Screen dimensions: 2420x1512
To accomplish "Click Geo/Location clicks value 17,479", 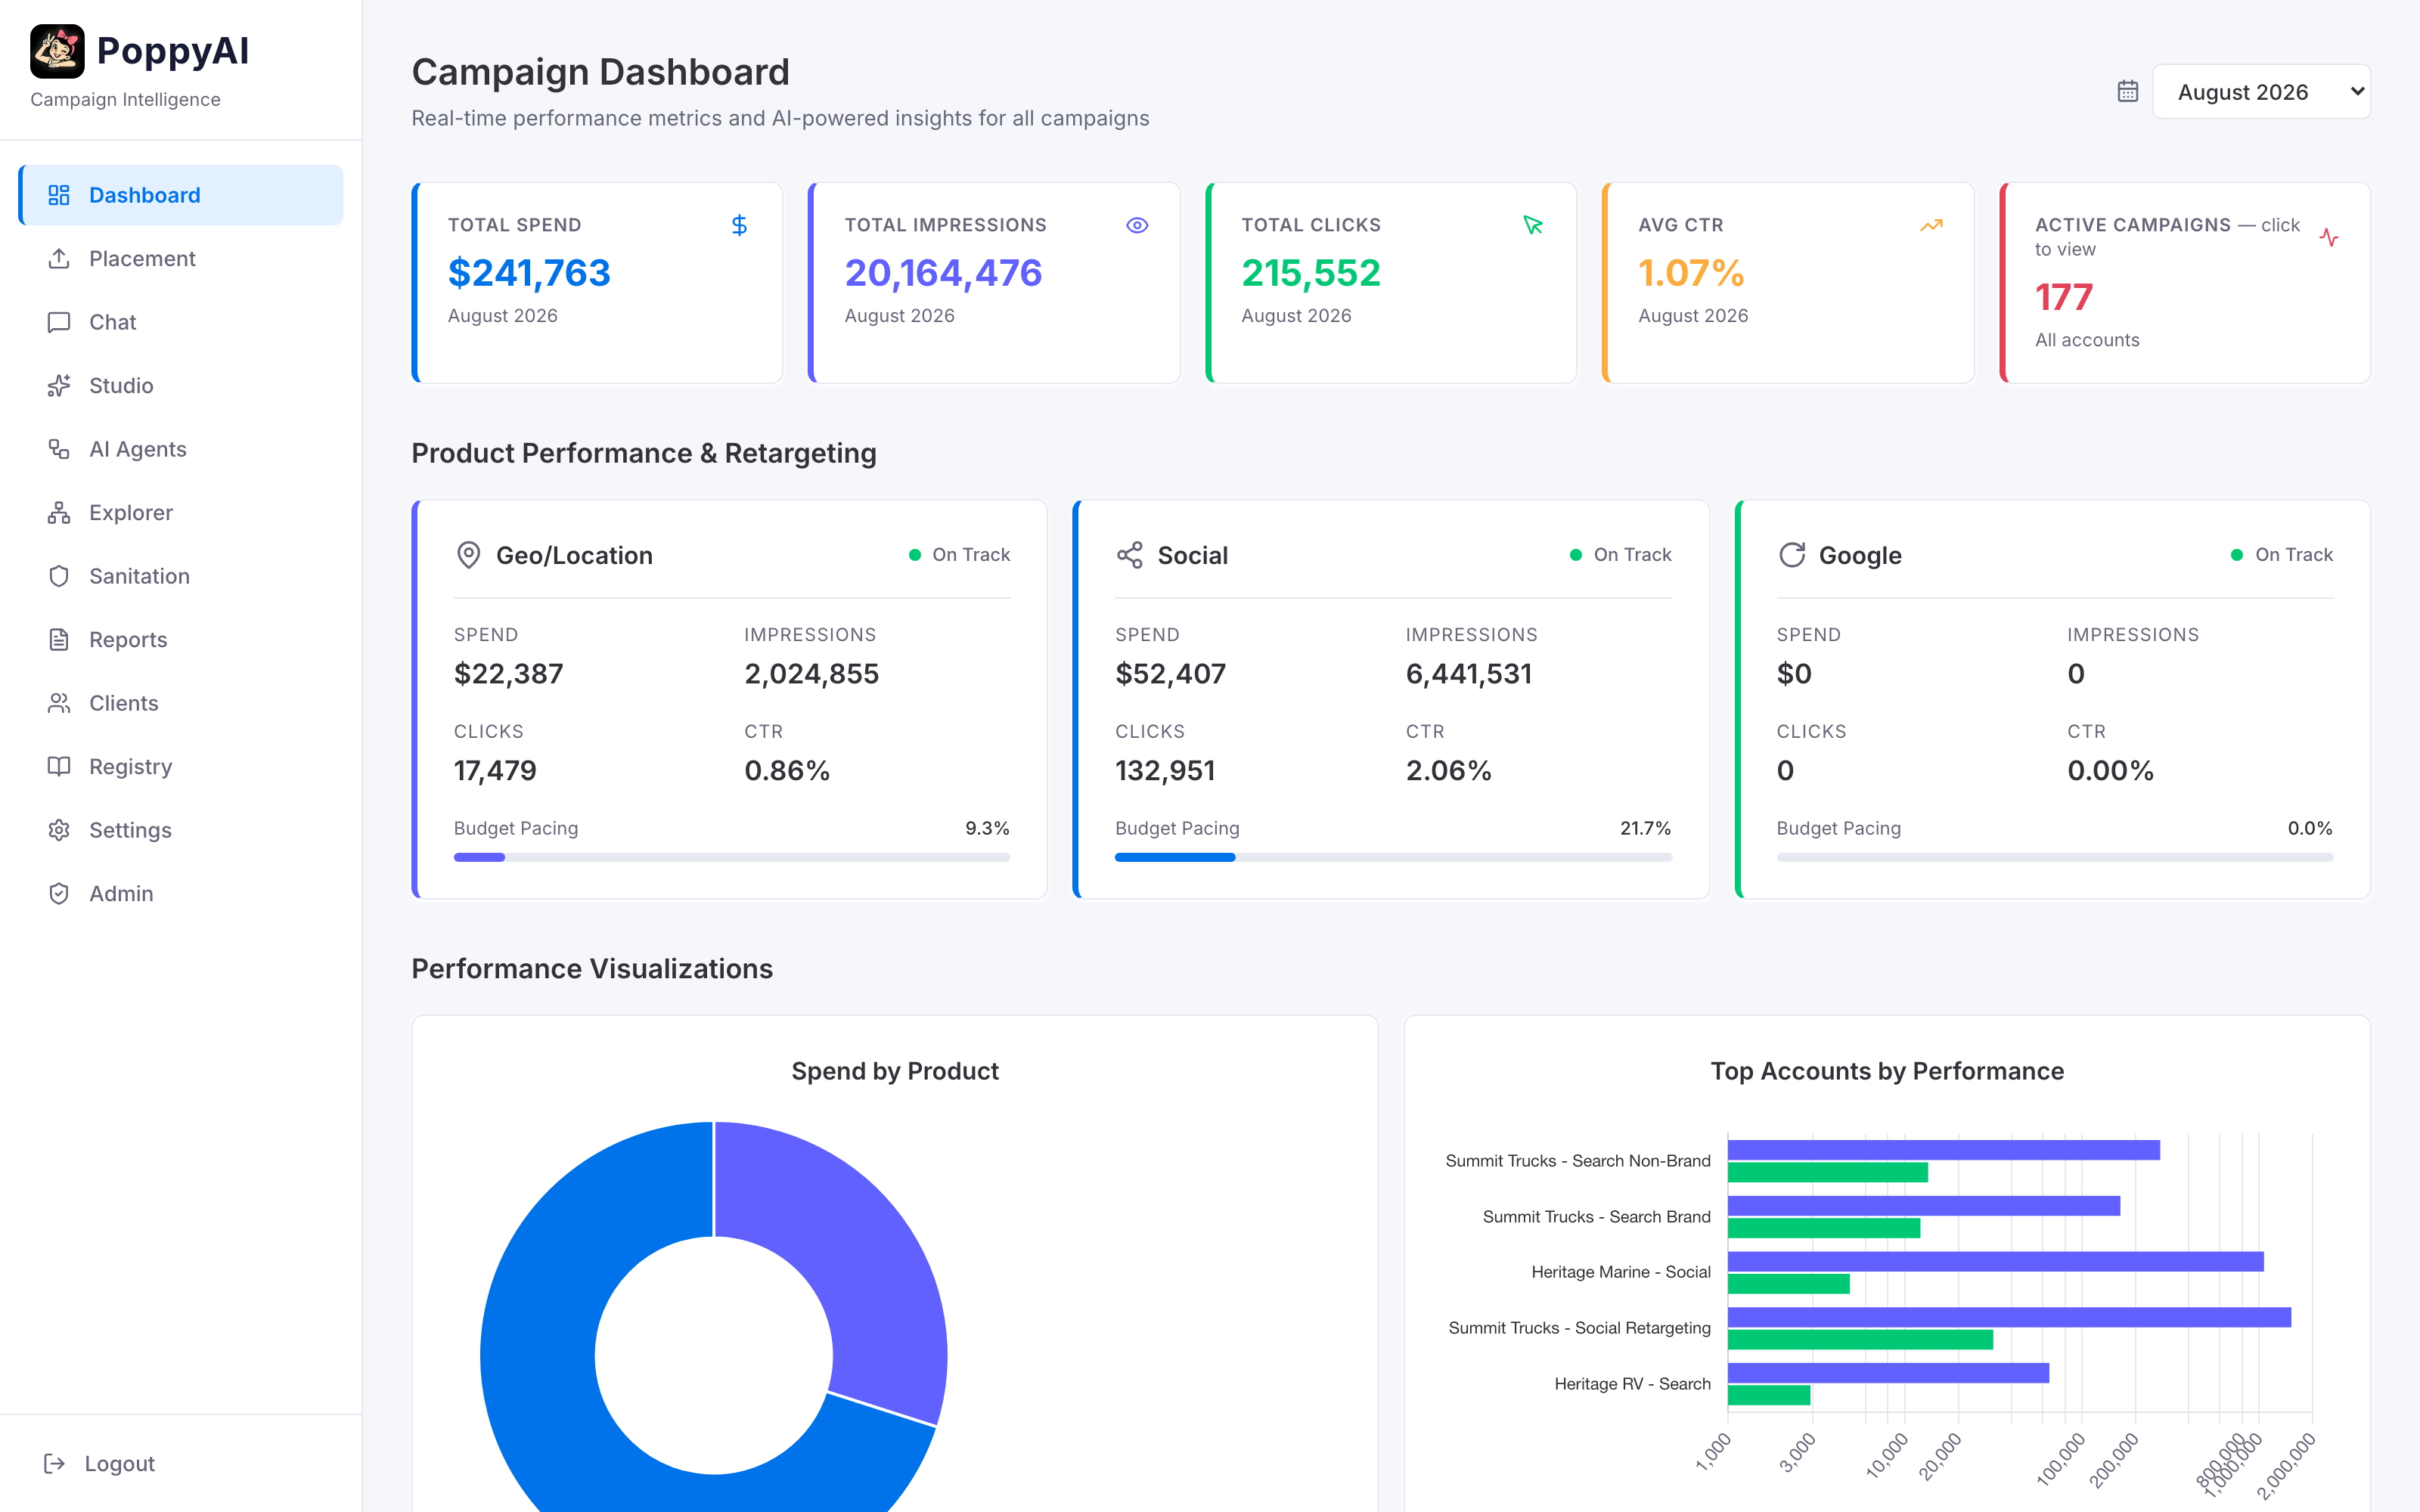I will [x=495, y=770].
